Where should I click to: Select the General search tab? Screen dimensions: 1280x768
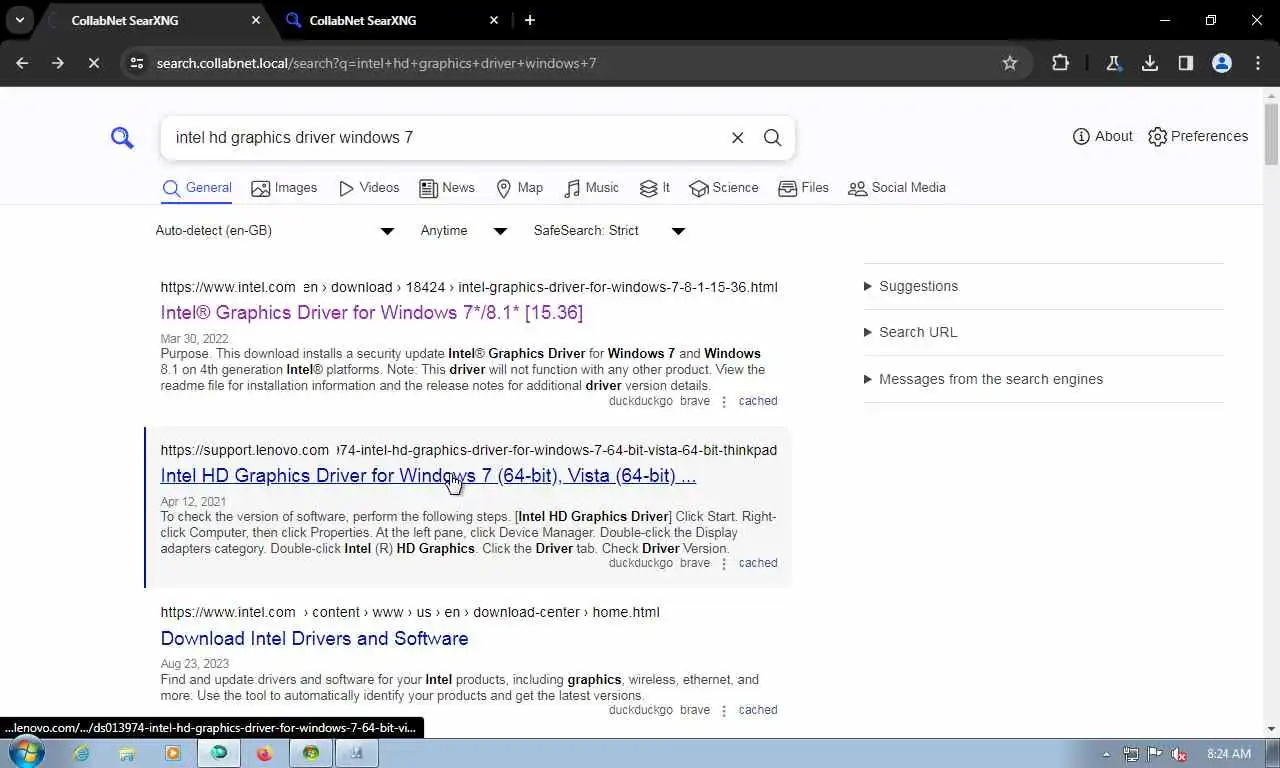pos(197,188)
